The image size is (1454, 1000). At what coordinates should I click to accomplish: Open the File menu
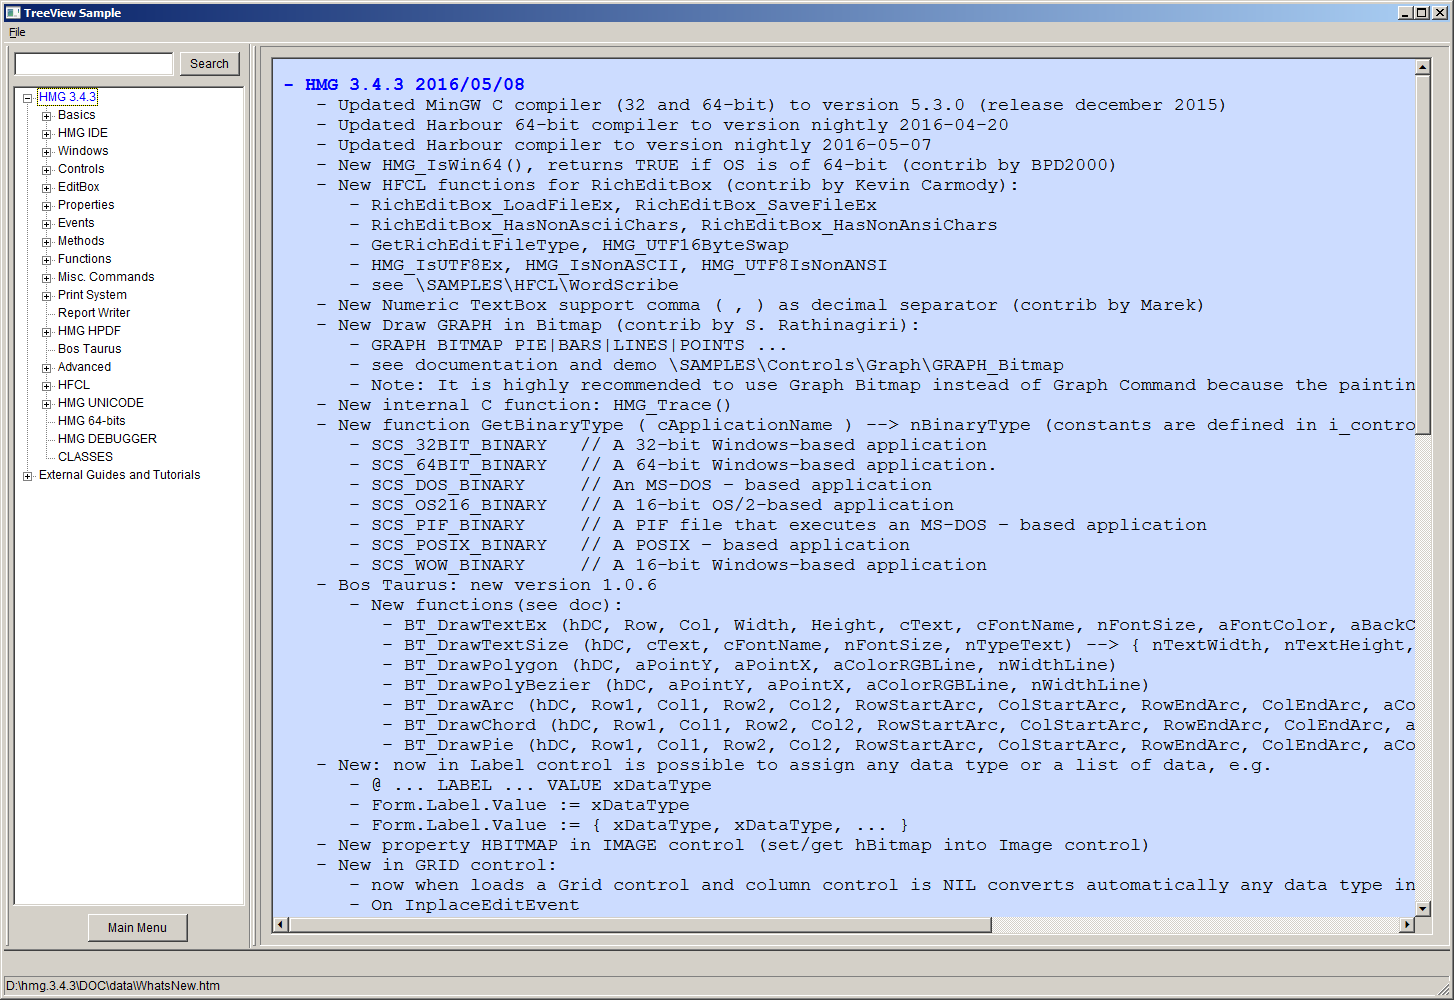[17, 32]
